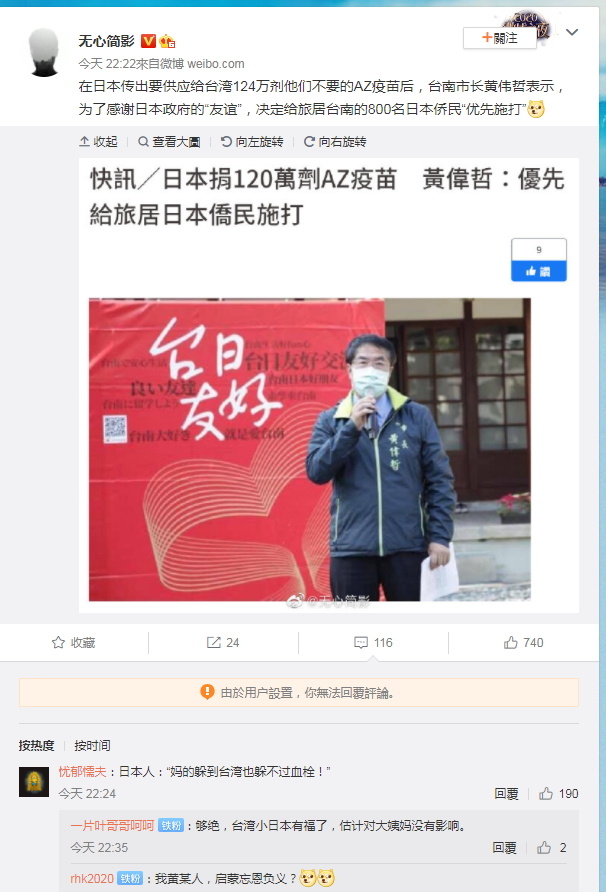Sort comments by 按时间
606x892 pixels.
click(x=92, y=745)
